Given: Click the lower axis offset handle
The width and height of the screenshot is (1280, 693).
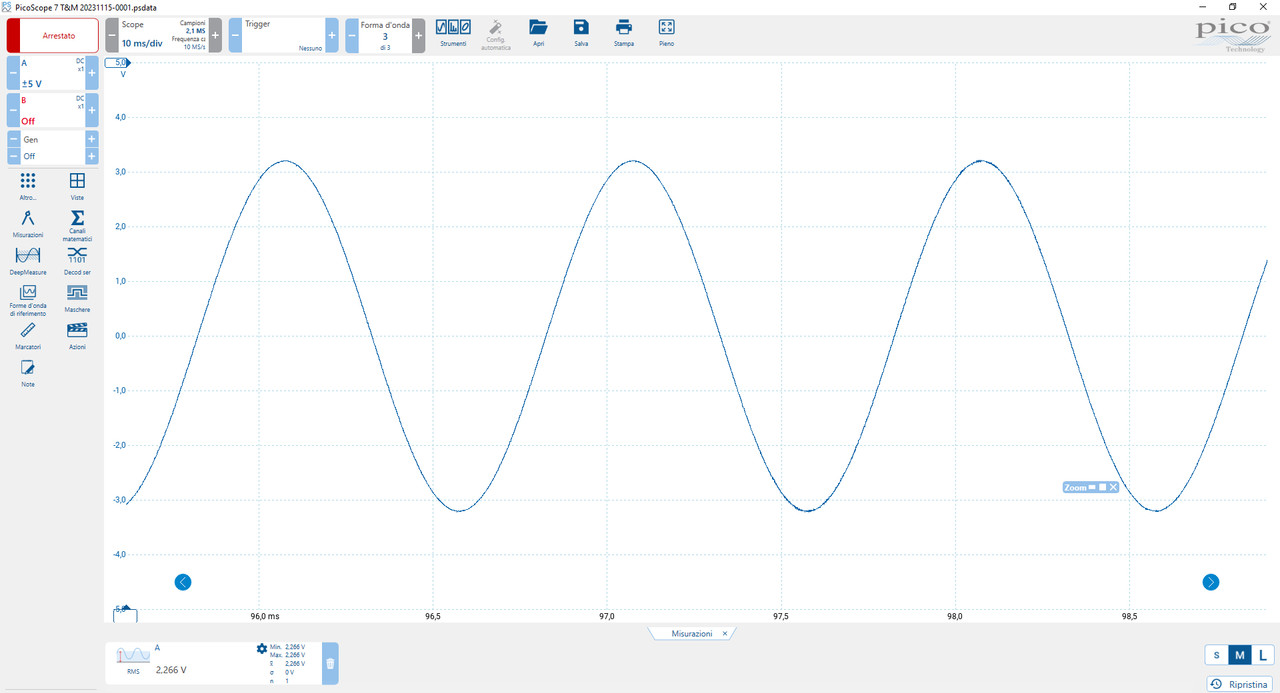Looking at the screenshot, I should click(125, 613).
